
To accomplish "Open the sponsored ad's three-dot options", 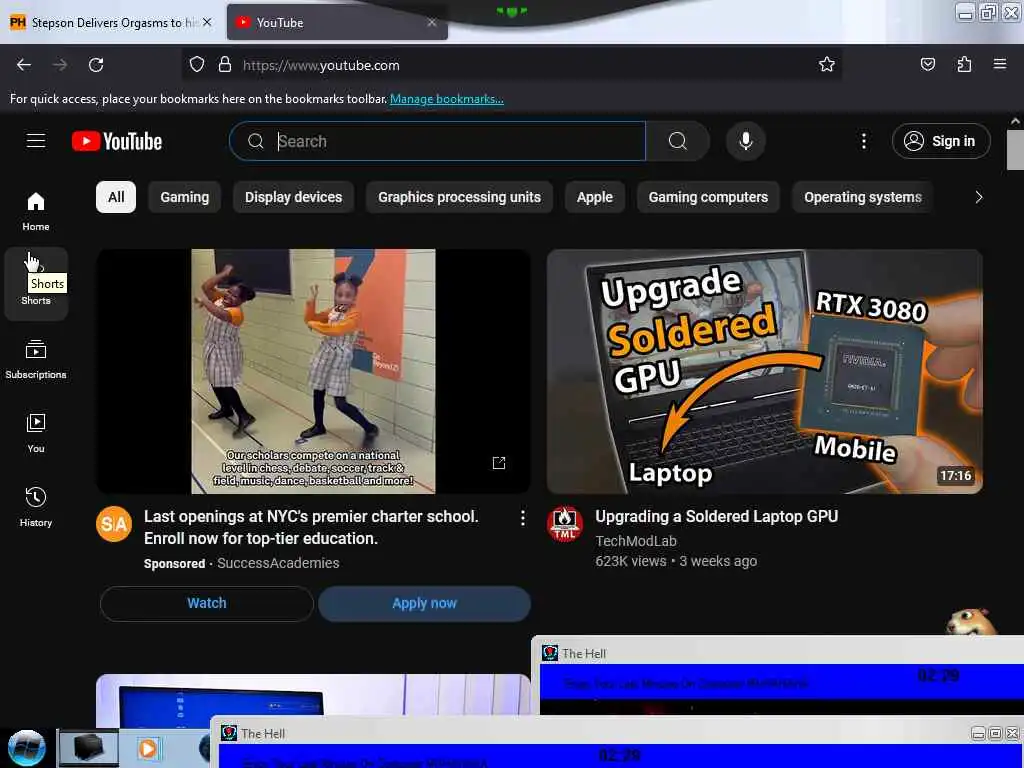I will click(522, 518).
